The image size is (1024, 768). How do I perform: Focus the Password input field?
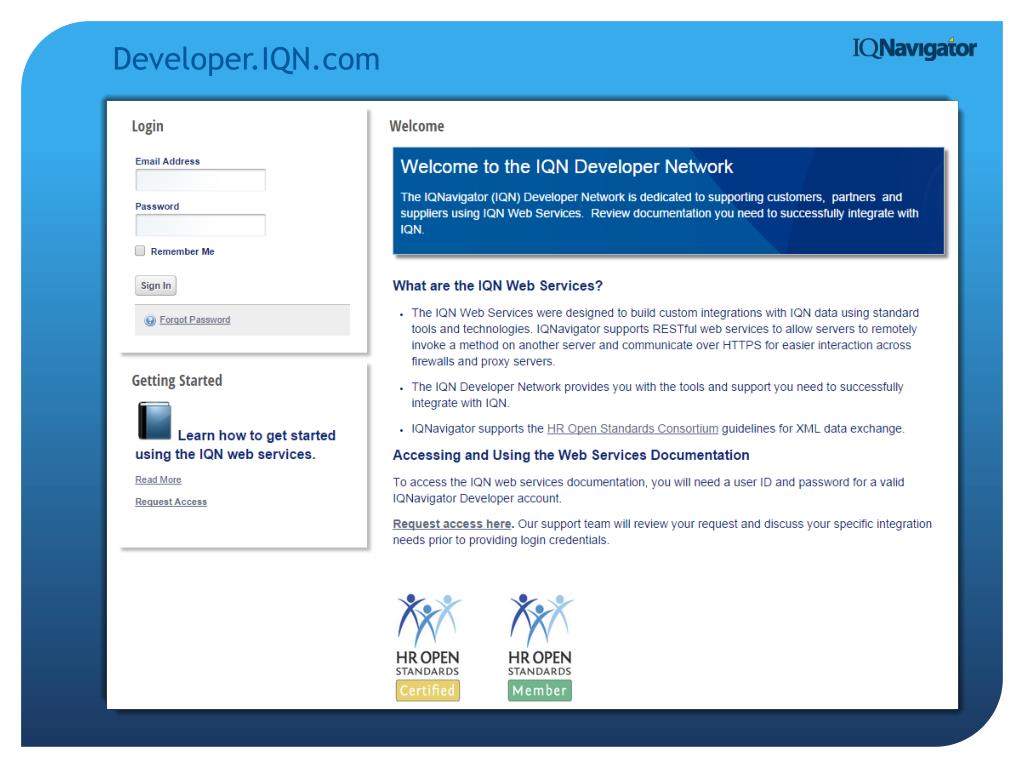click(x=200, y=225)
